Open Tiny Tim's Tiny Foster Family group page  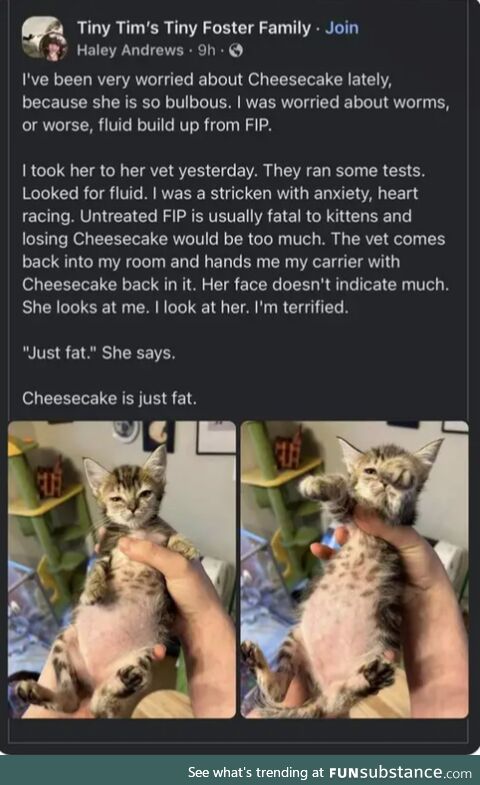pos(194,28)
